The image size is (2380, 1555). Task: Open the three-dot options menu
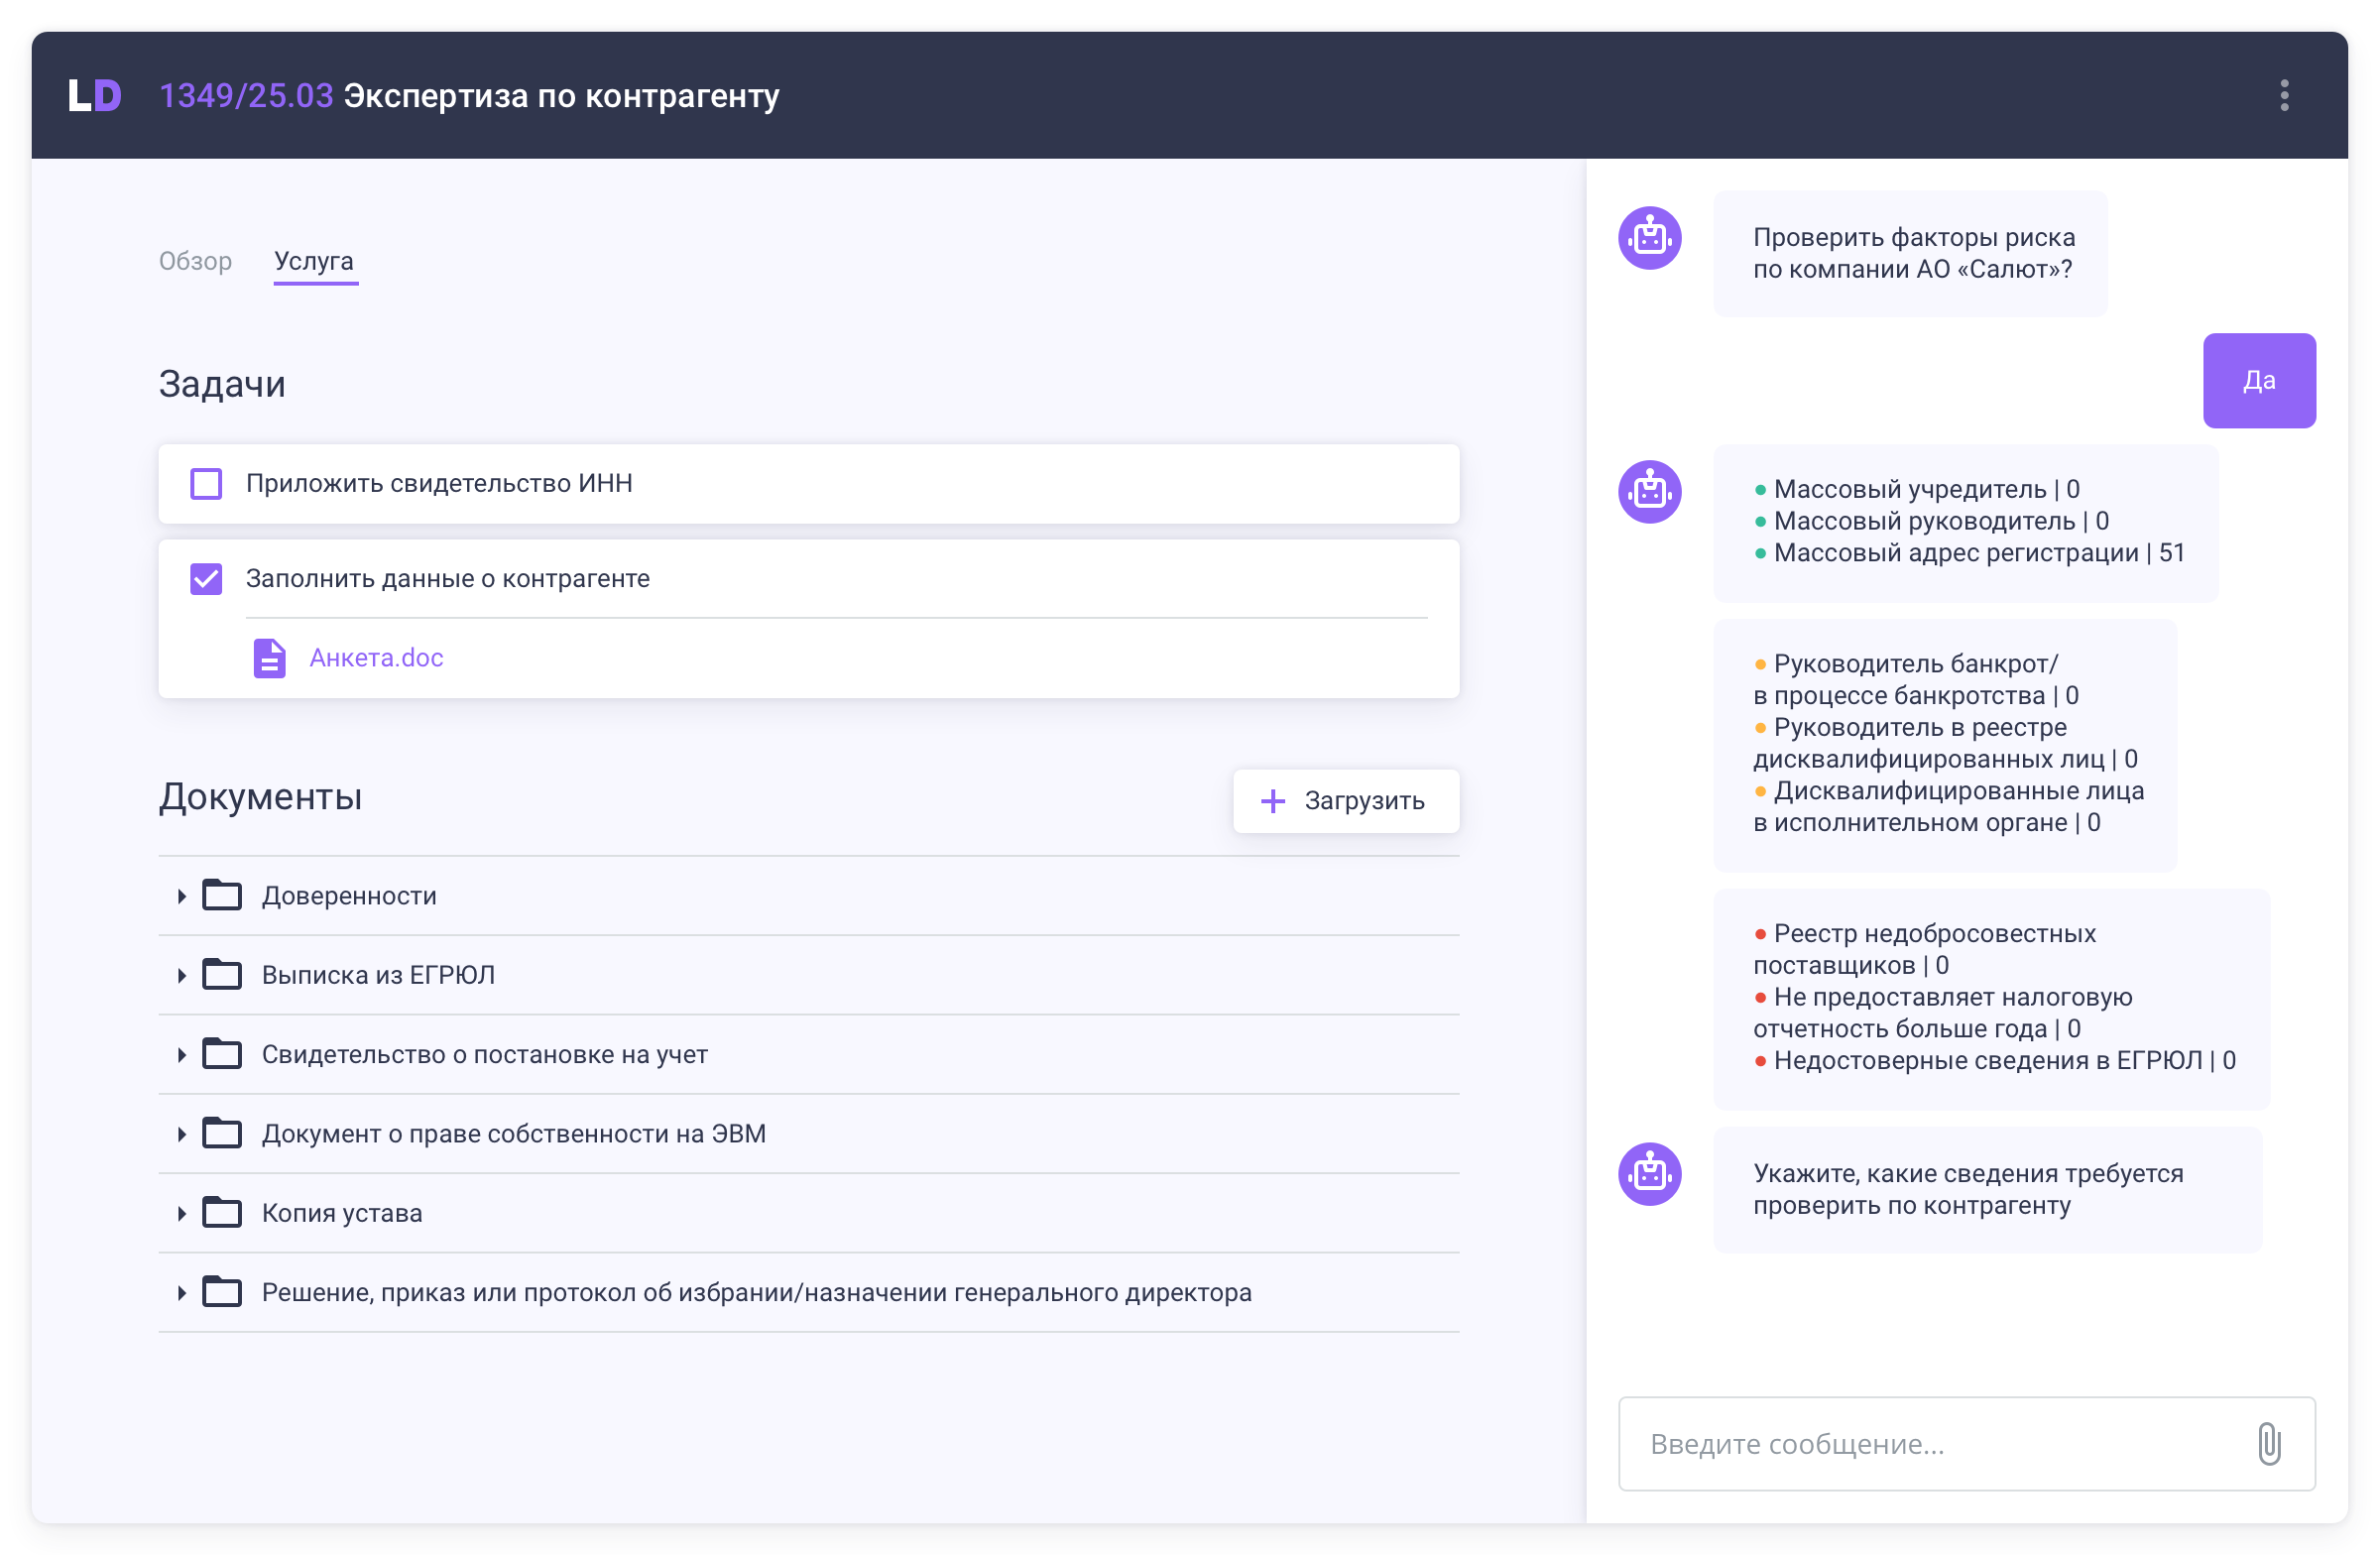pos(2284,96)
